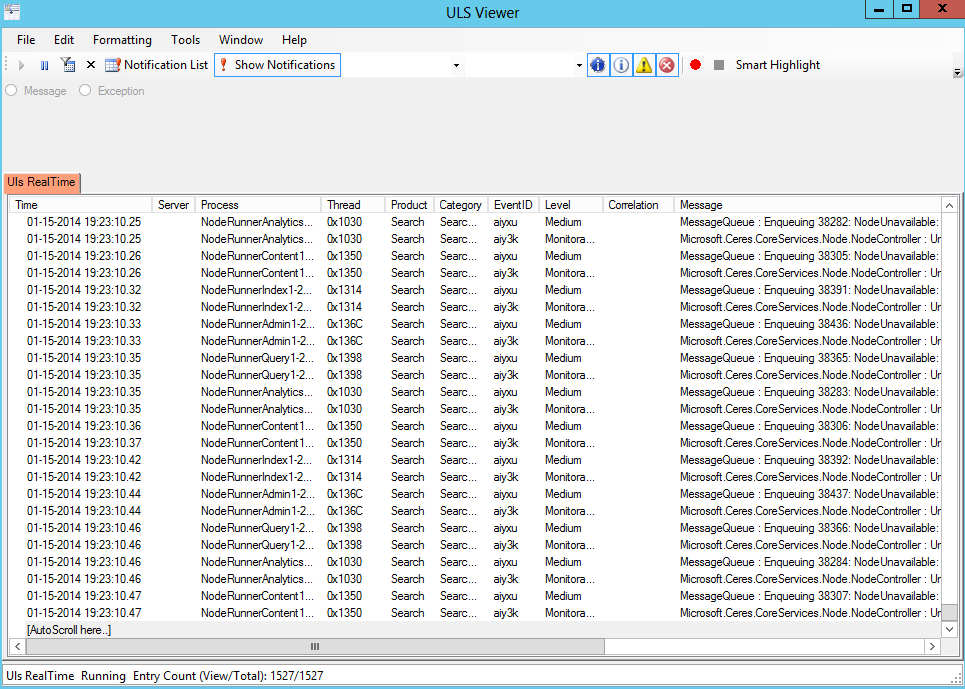Image resolution: width=965 pixels, height=689 pixels.
Task: Sort by the Level column header
Action: click(x=571, y=205)
